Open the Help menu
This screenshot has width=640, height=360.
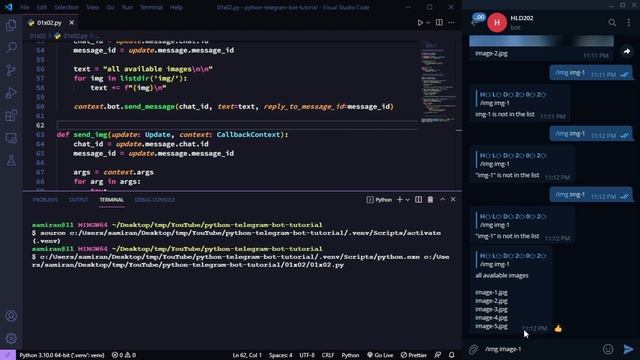176,7
